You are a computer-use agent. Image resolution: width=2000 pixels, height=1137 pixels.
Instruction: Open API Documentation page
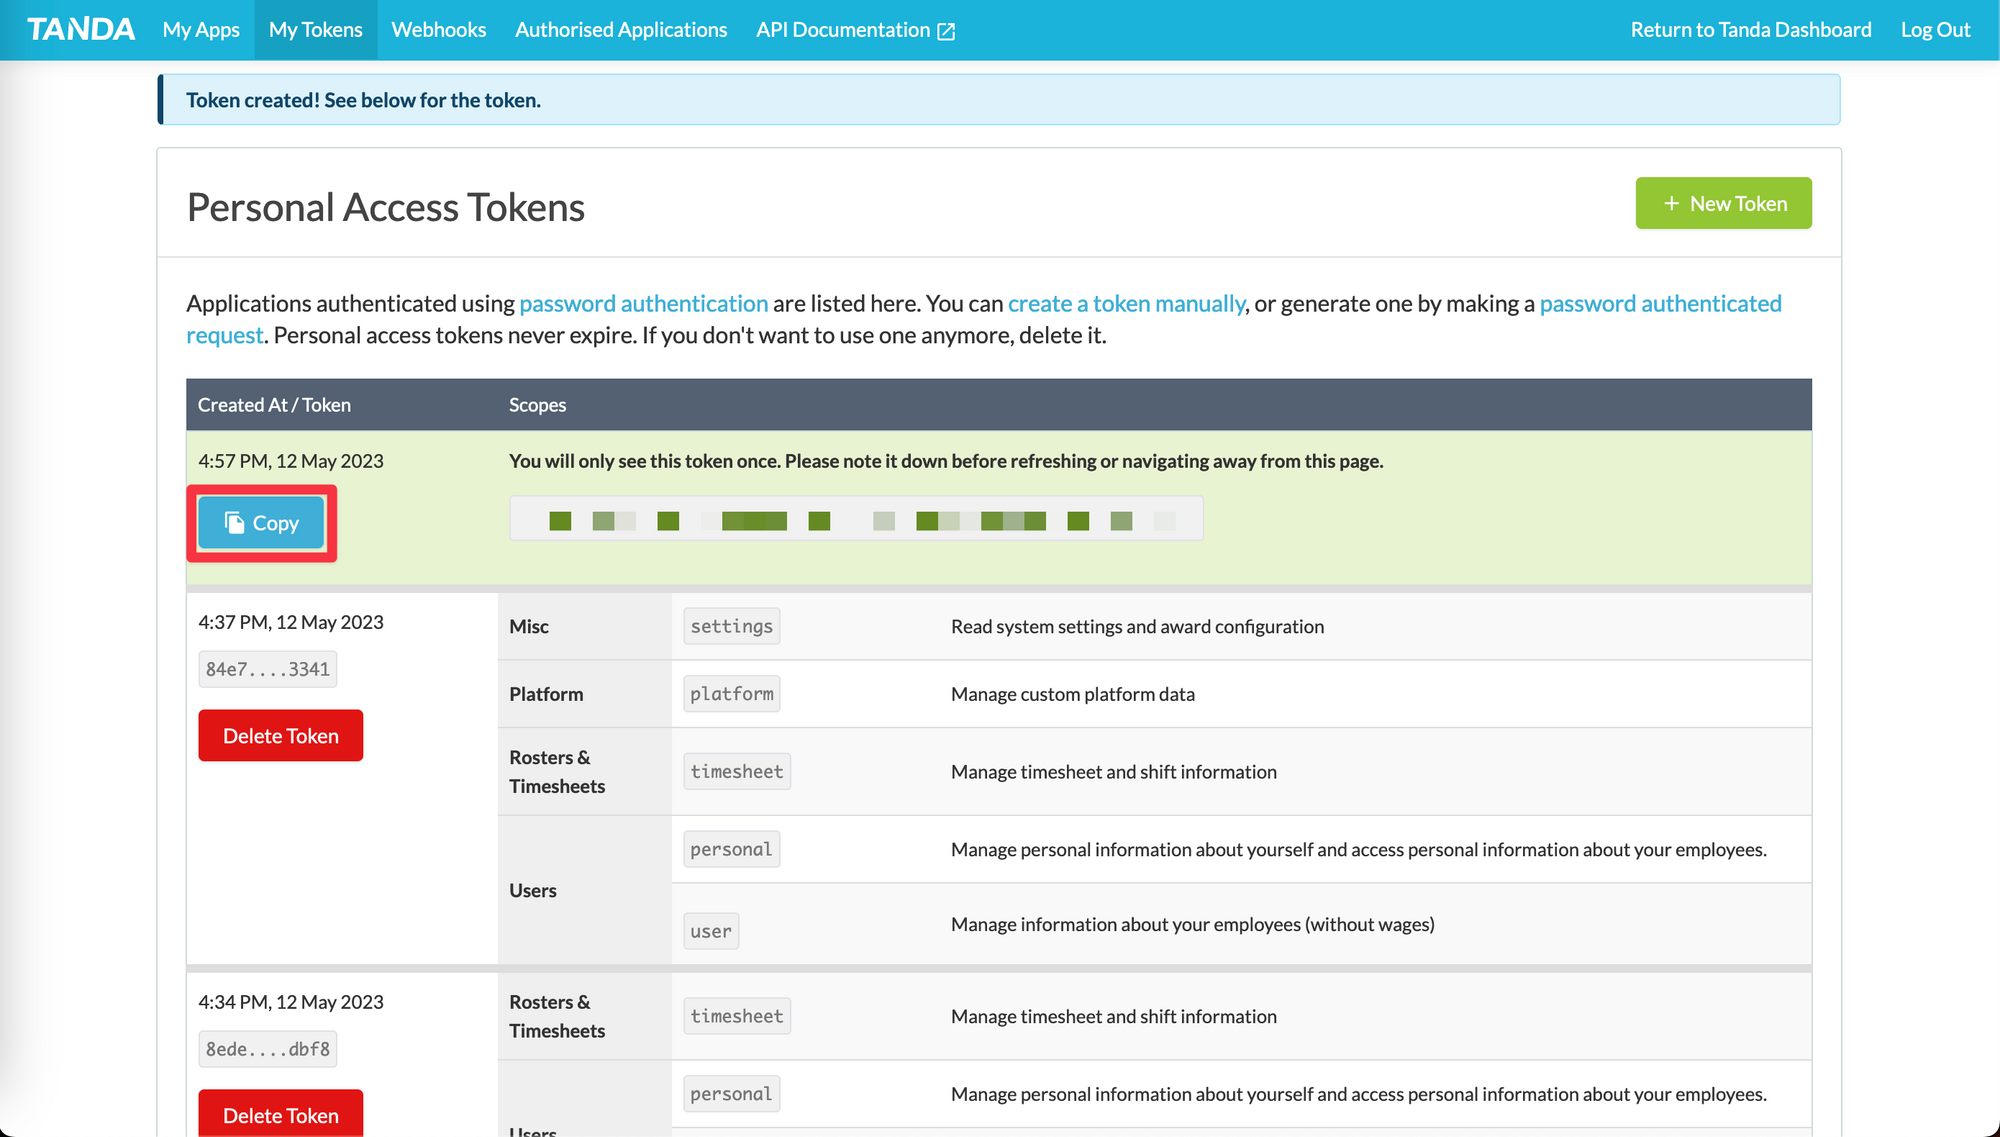coord(843,30)
